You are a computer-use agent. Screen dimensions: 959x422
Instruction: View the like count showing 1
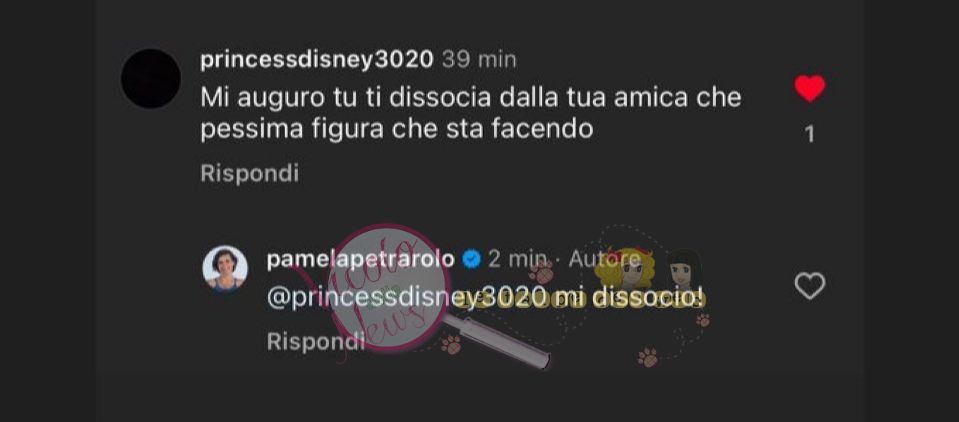(810, 134)
